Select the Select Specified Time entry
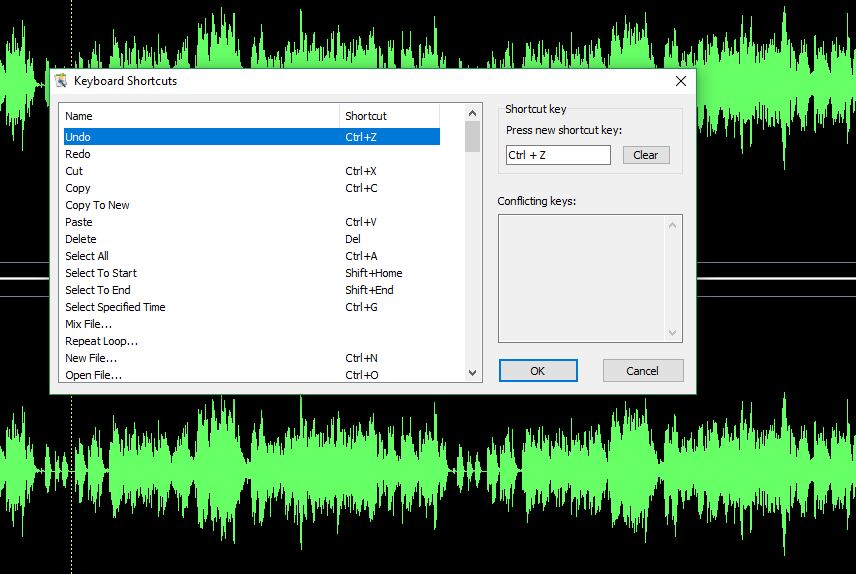 point(115,307)
